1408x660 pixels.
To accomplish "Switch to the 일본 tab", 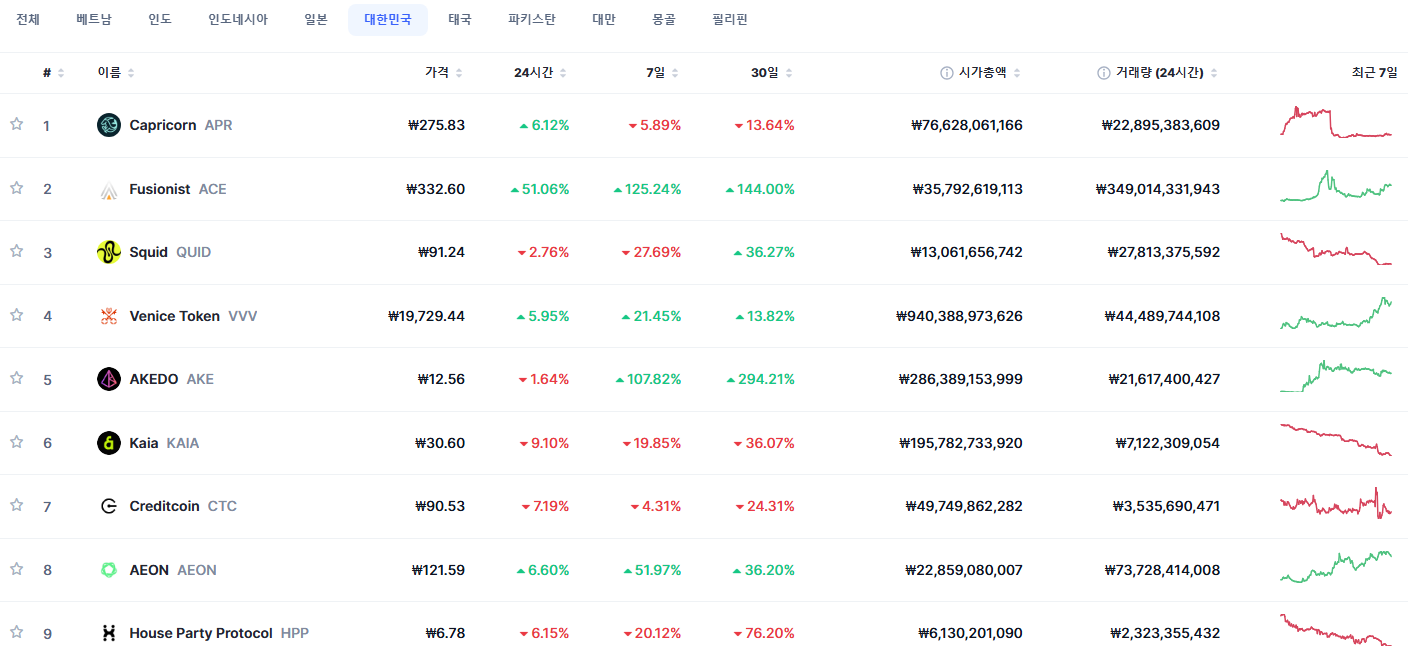I will coord(316,20).
